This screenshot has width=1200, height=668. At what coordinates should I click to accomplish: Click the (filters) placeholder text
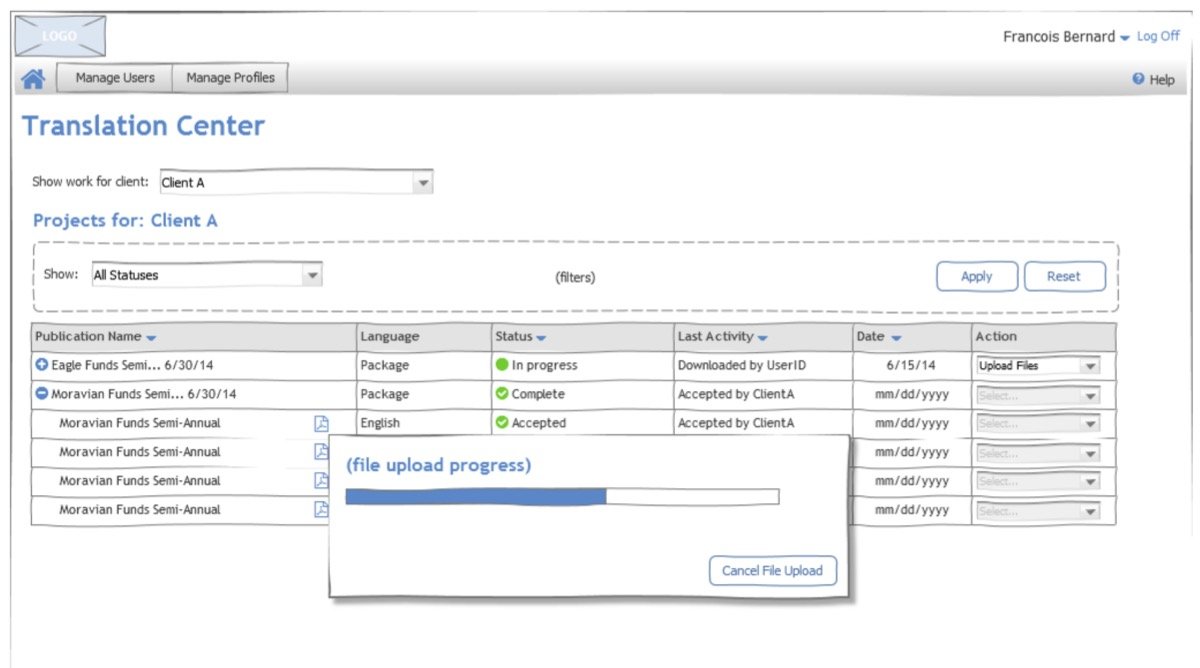575,278
